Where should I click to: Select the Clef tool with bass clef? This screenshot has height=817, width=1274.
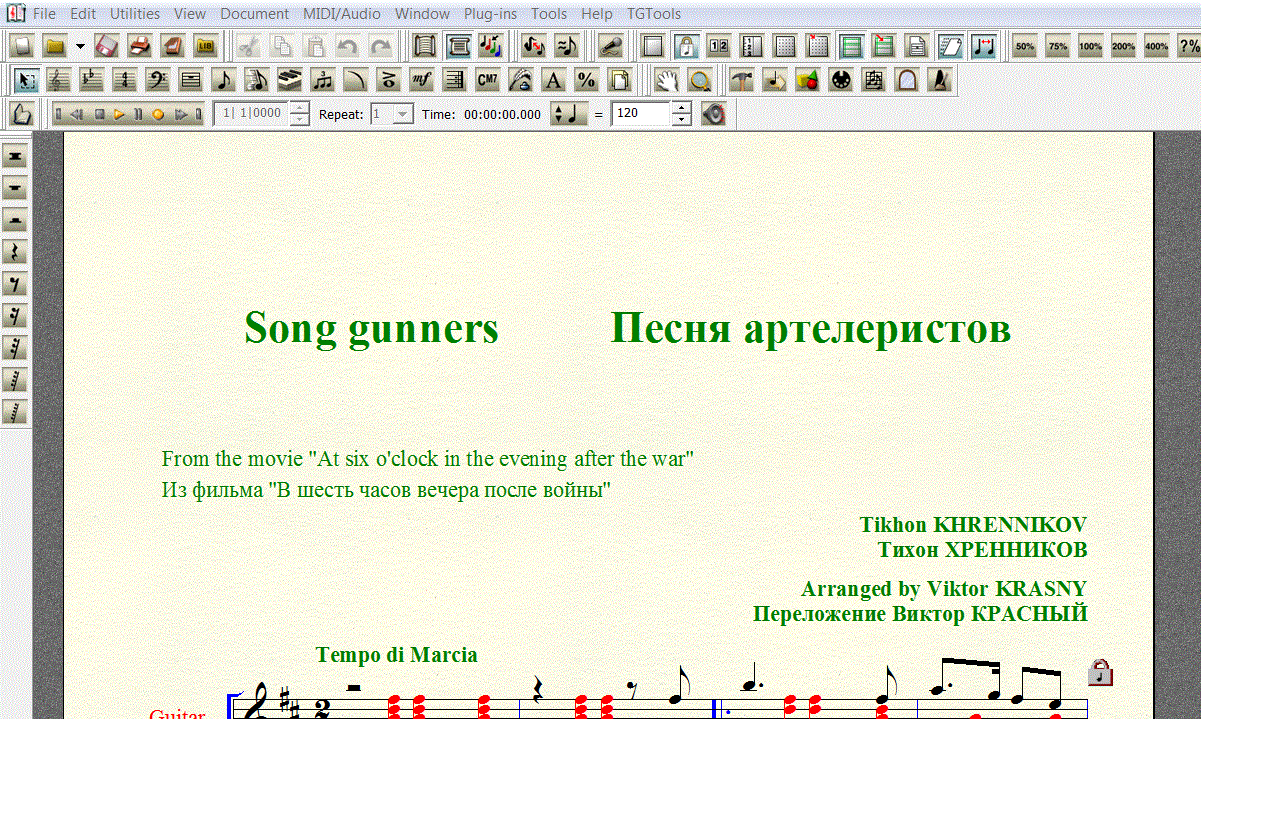tap(157, 80)
